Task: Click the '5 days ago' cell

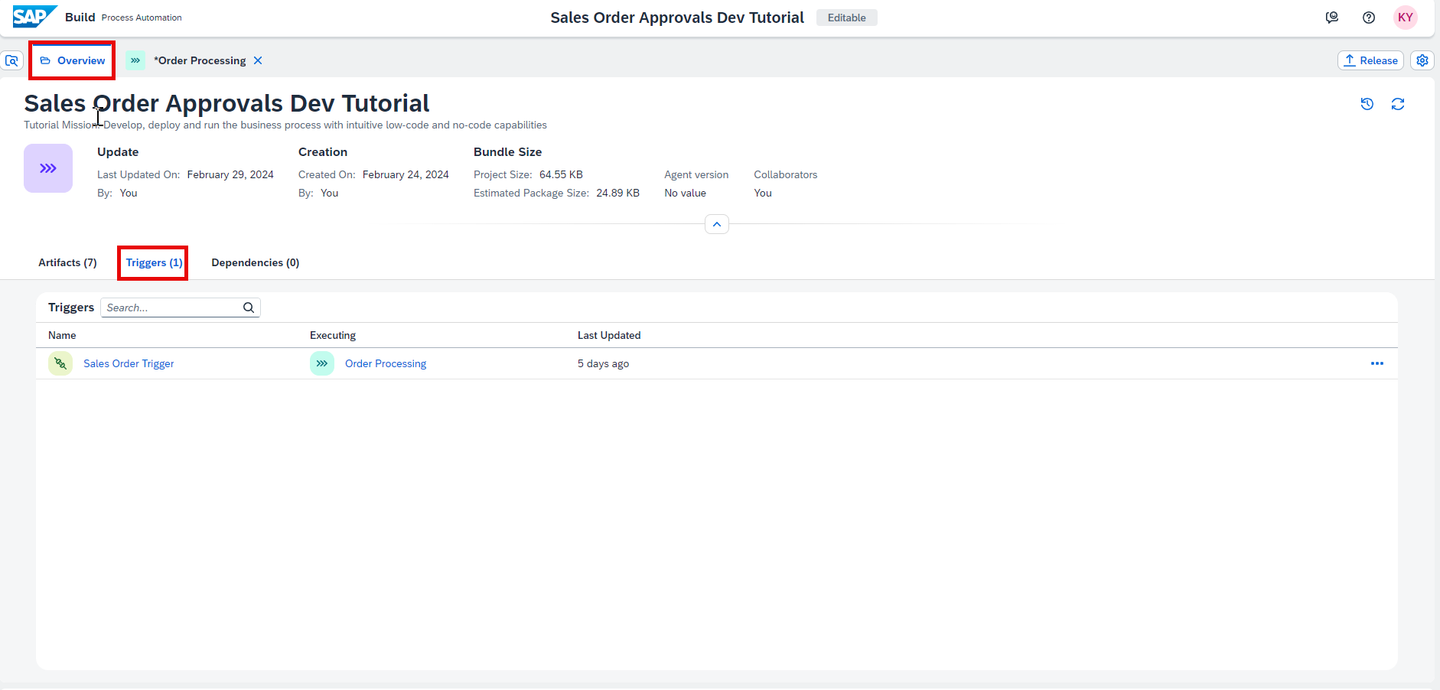Action: pyautogui.click(x=603, y=364)
